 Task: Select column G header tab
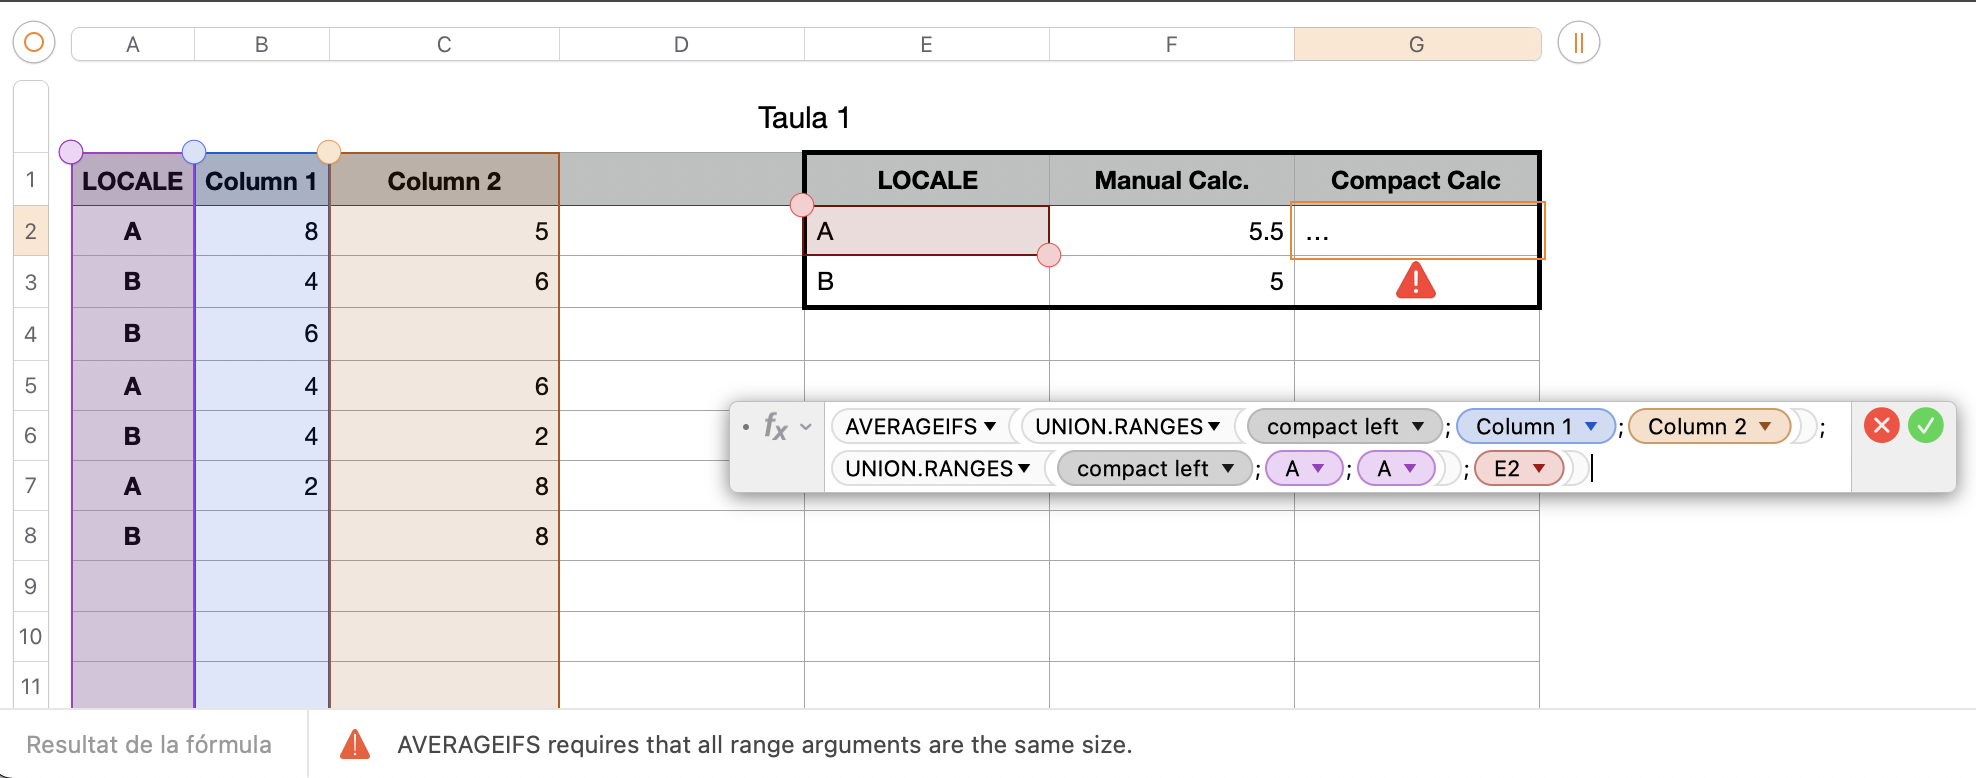click(1416, 44)
